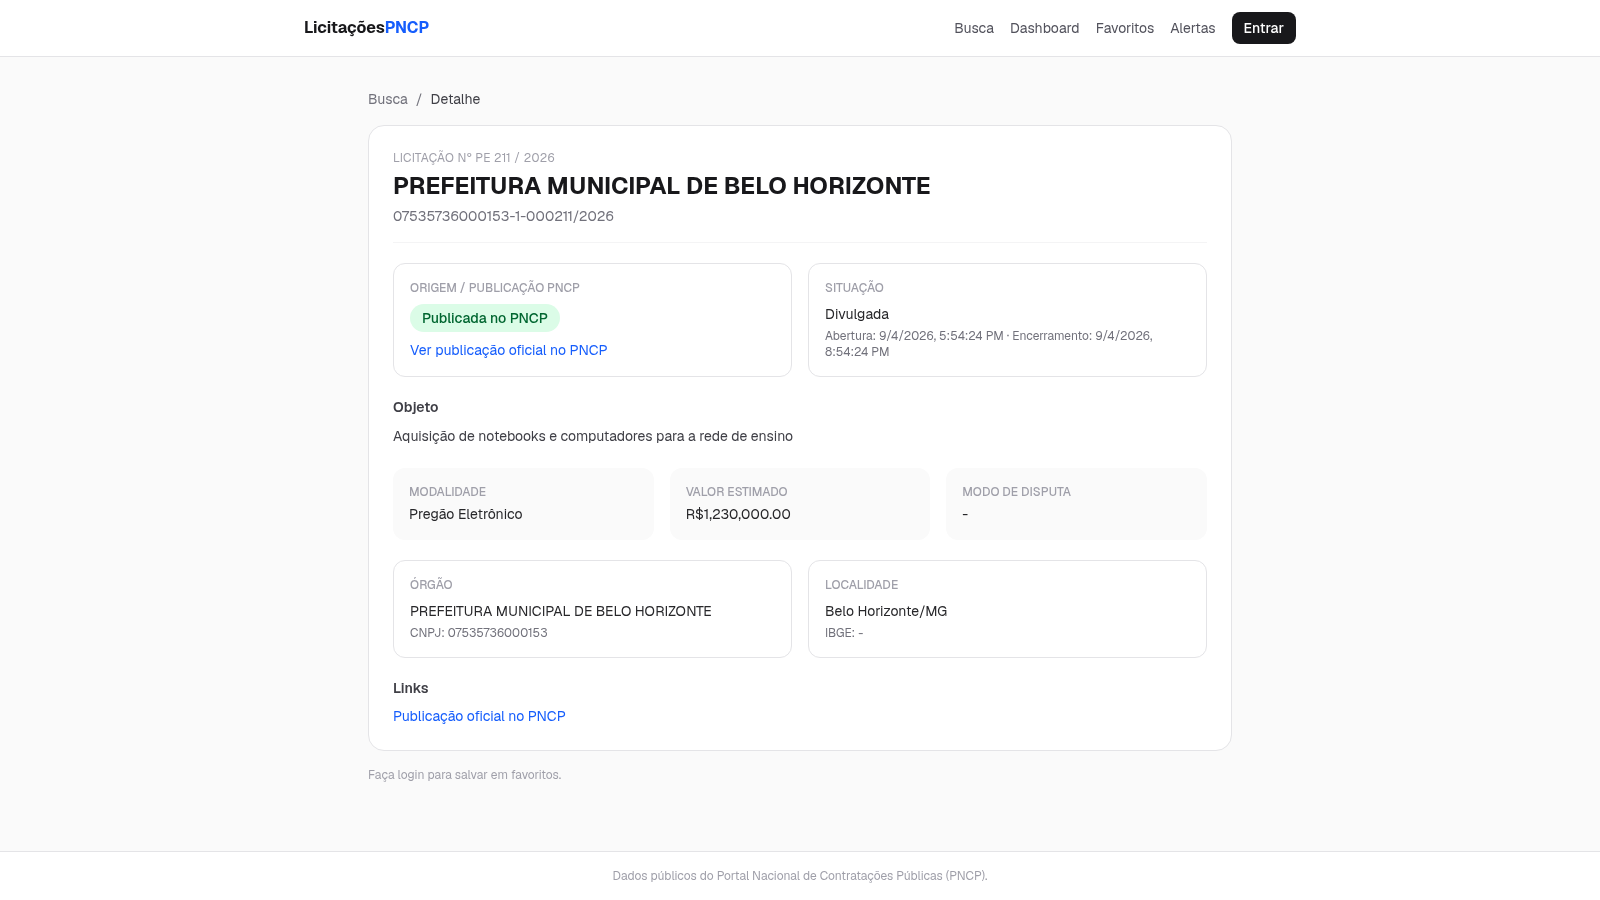The height and width of the screenshot is (900, 1600).
Task: Open Alertas in the navigation bar
Action: (x=1193, y=28)
